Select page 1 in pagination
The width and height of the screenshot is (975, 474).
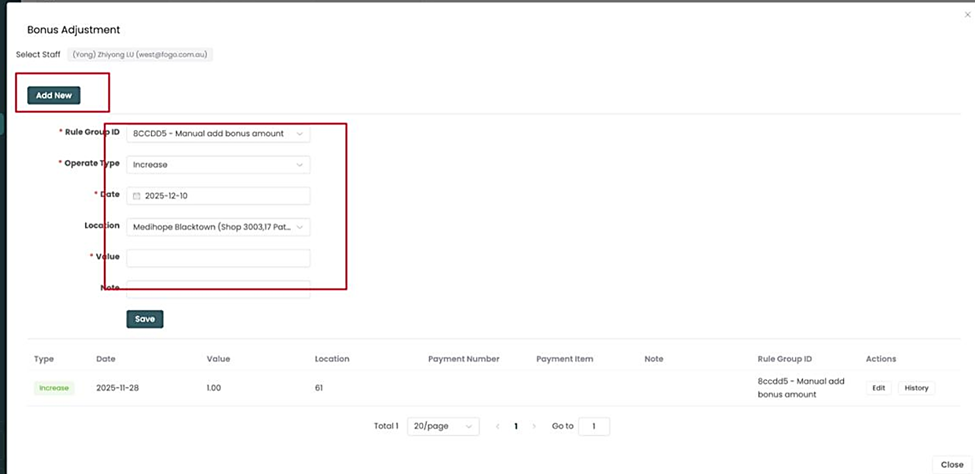point(516,426)
